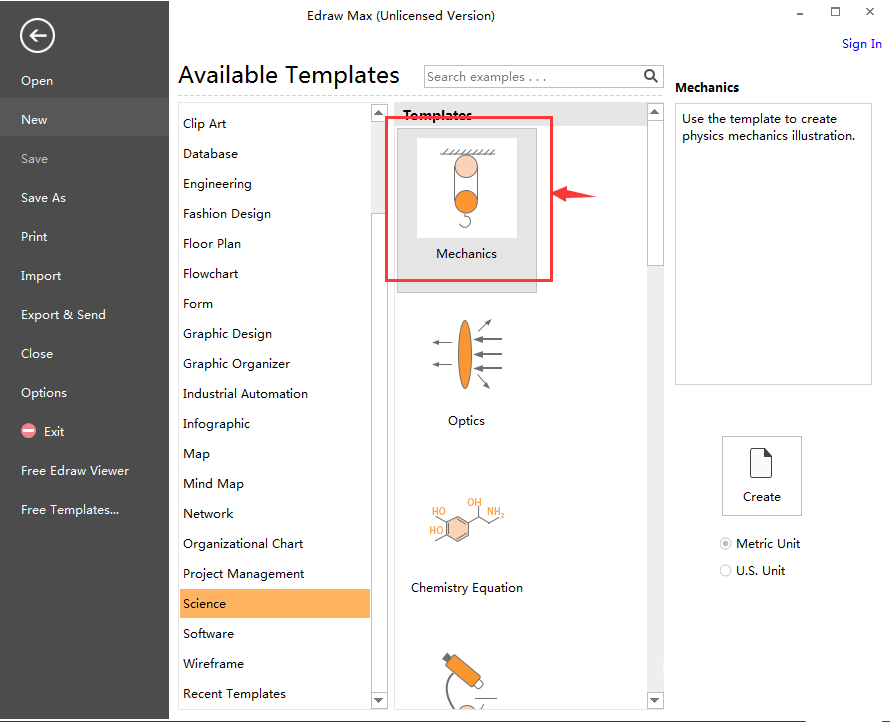Click the red Exit icon
Viewport: 890px width, 722px height.
pos(28,432)
